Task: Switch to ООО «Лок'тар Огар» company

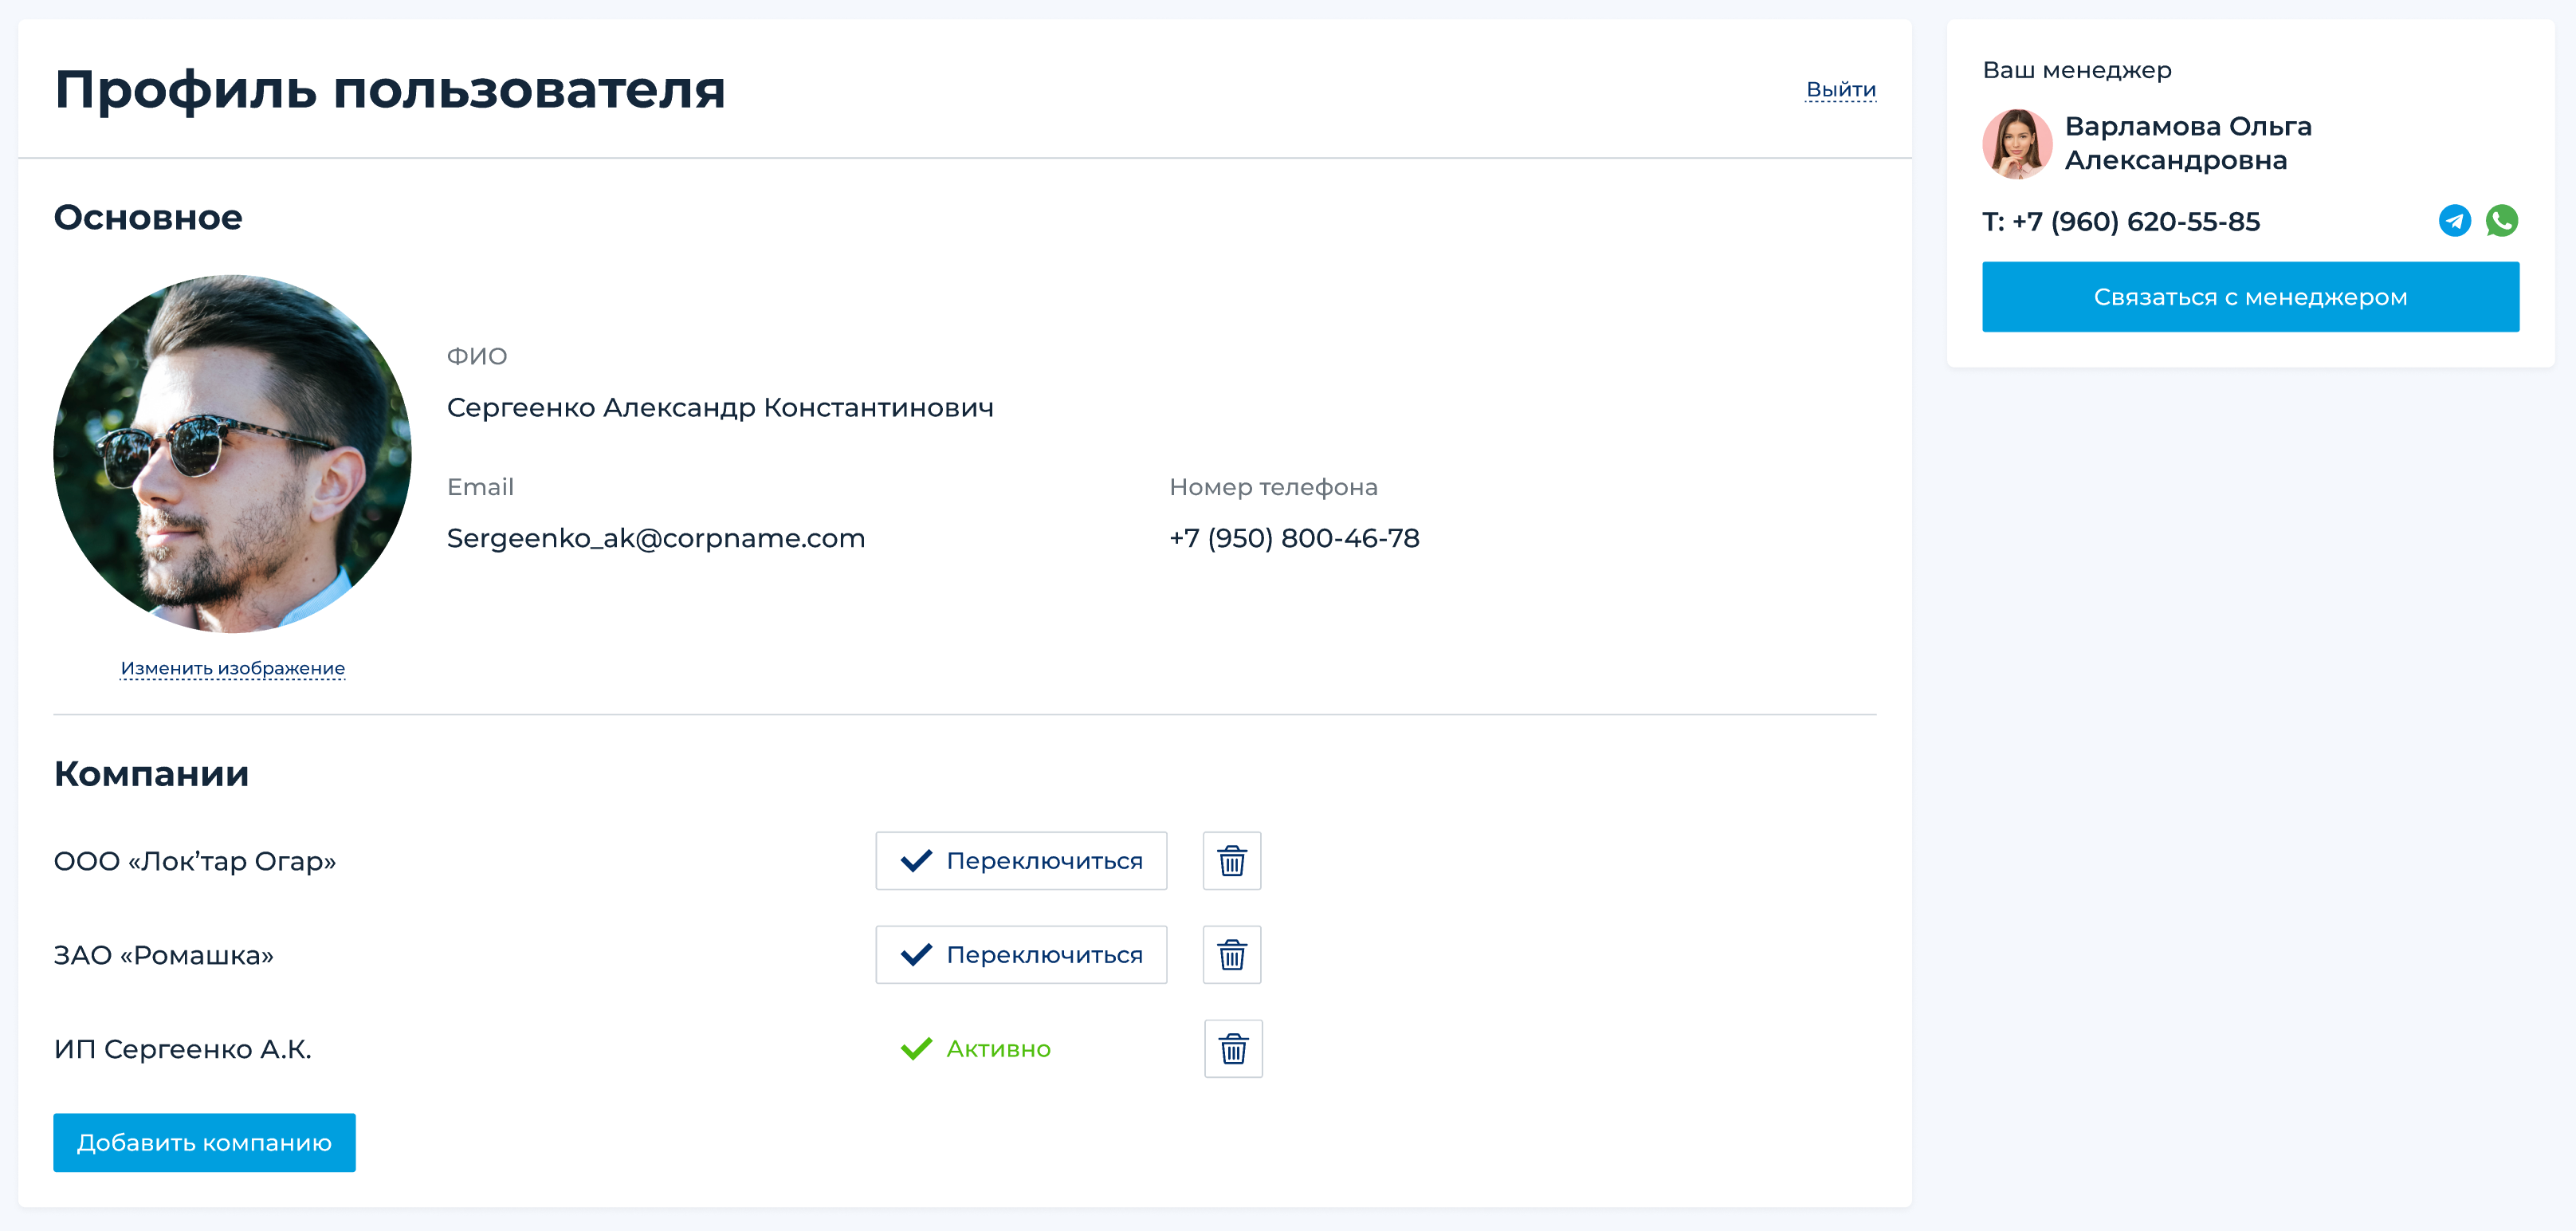Action: coord(1021,861)
